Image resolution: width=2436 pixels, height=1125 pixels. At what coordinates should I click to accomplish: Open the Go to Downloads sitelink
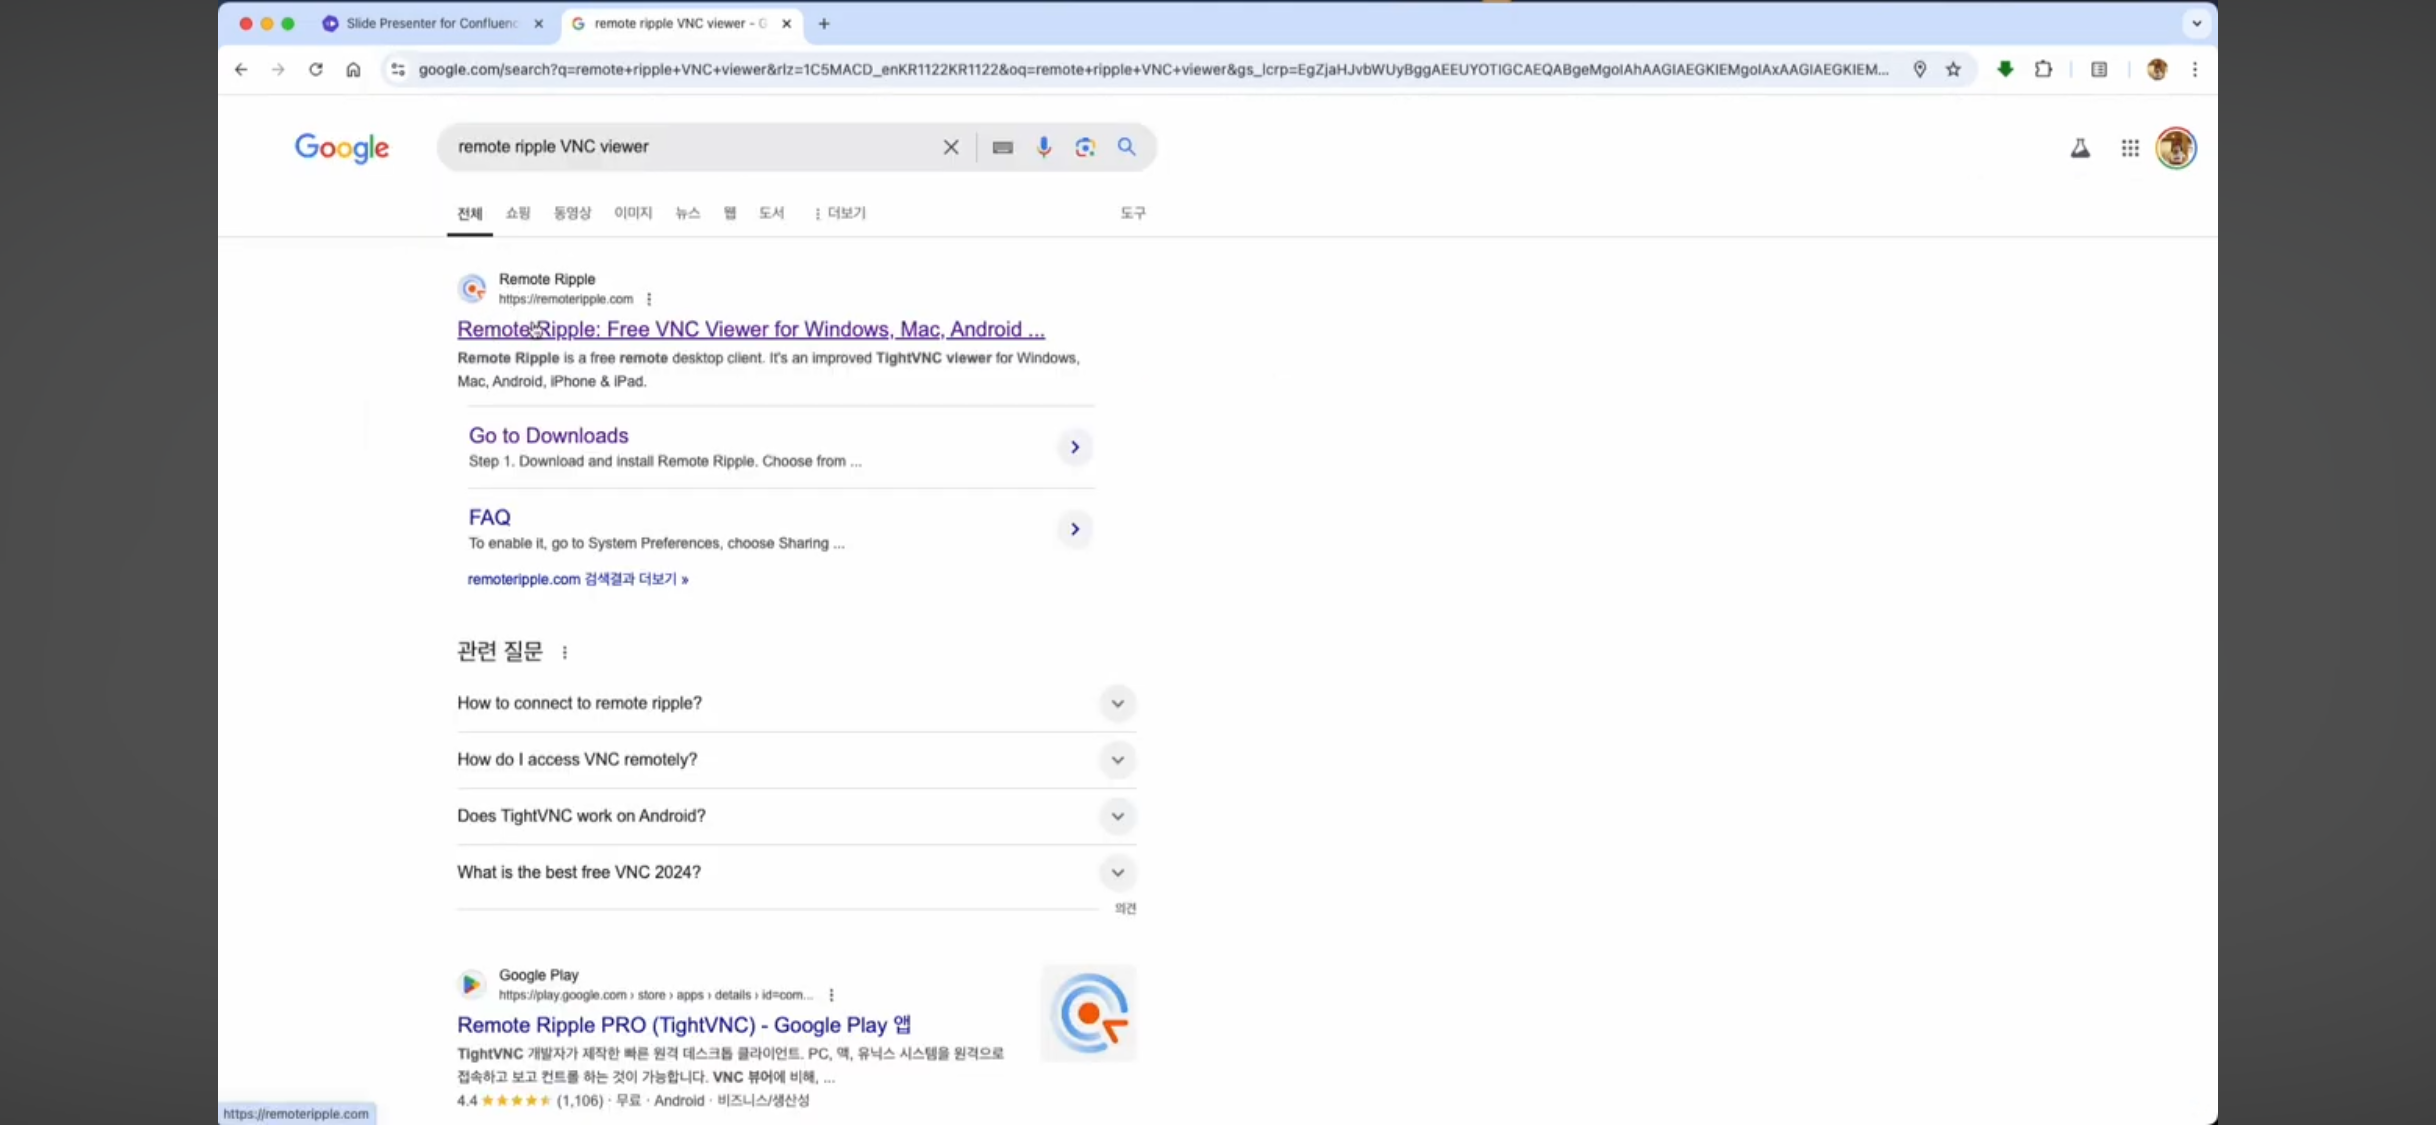548,435
